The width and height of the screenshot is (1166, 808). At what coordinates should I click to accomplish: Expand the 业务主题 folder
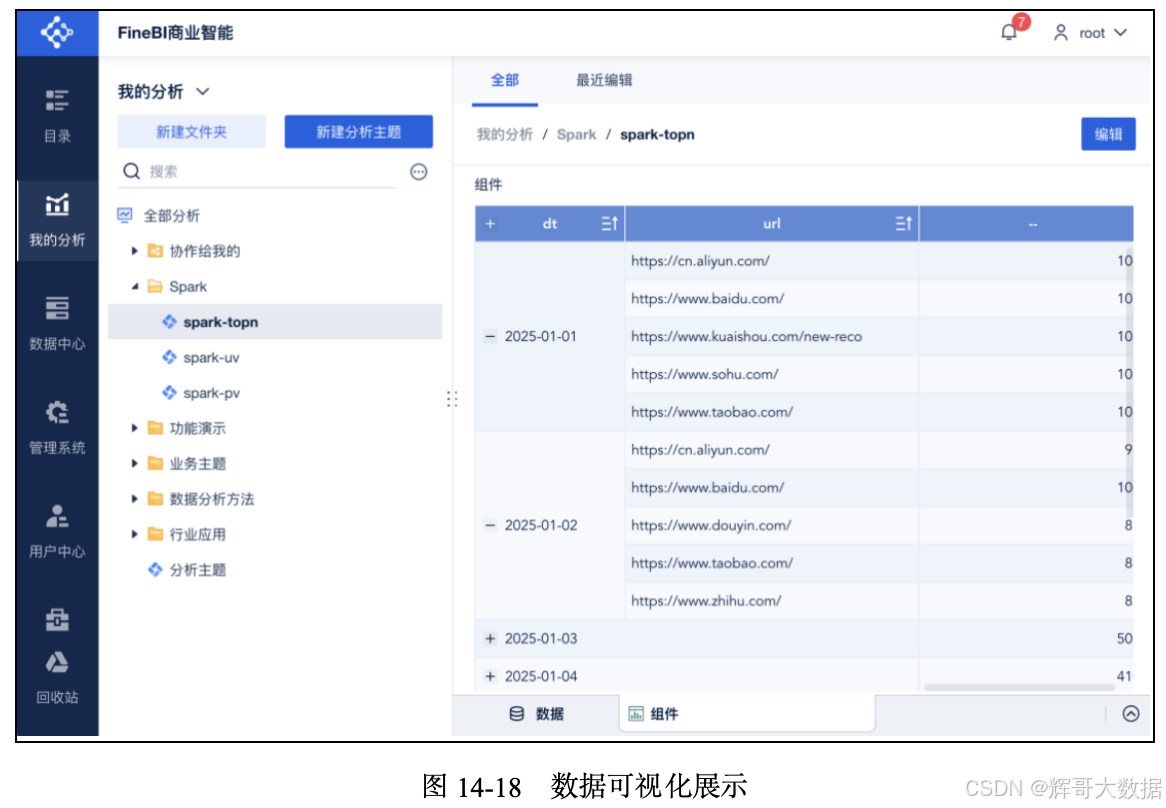click(135, 463)
